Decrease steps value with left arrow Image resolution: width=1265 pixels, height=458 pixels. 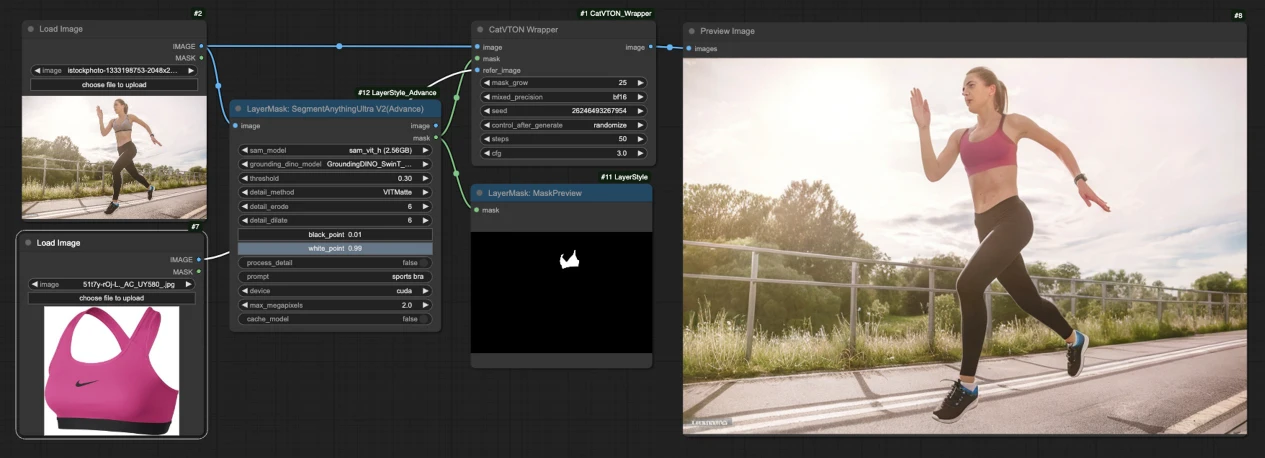click(x=486, y=139)
